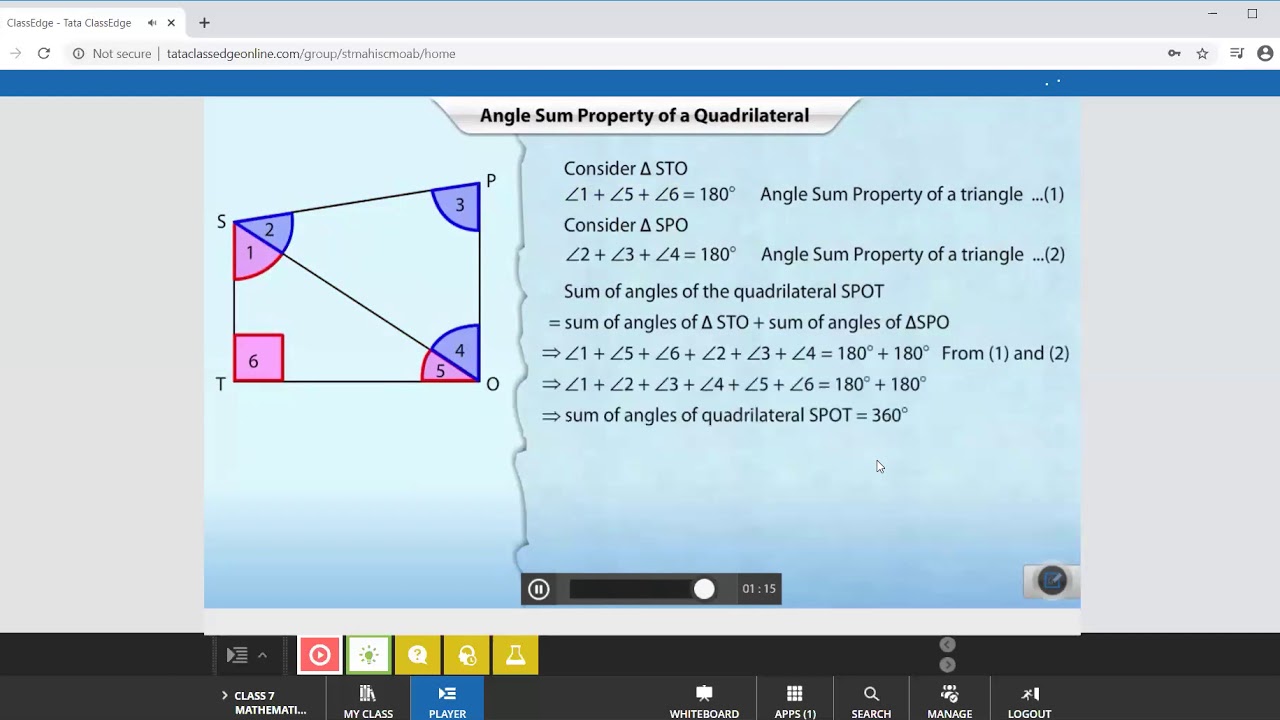Move the video progress slider handle
This screenshot has height=720, width=1280.
pos(704,589)
